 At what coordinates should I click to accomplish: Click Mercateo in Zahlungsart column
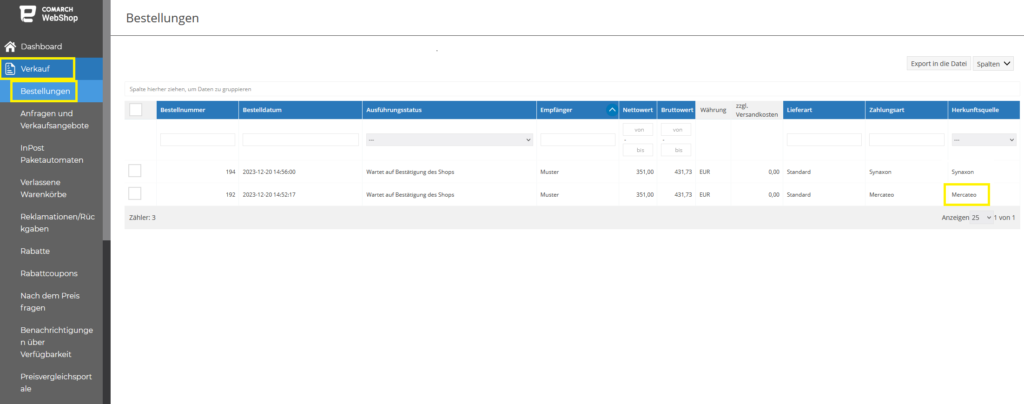pos(882,194)
